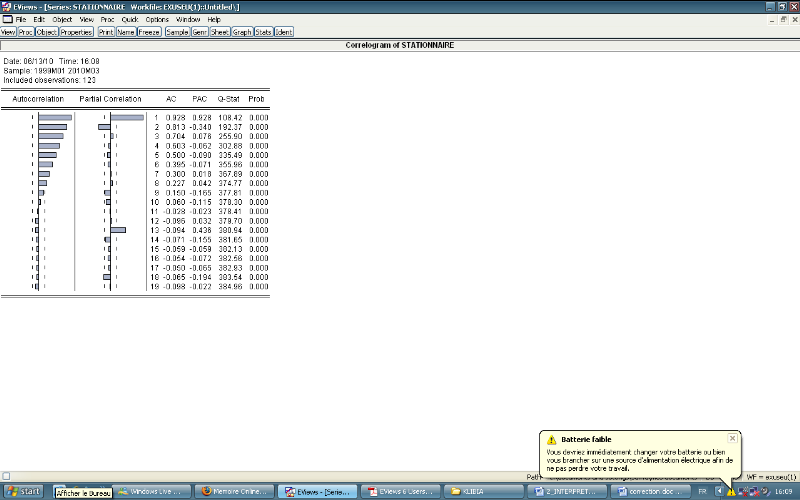
Task: Close the low battery notification balloon
Action: click(732, 438)
